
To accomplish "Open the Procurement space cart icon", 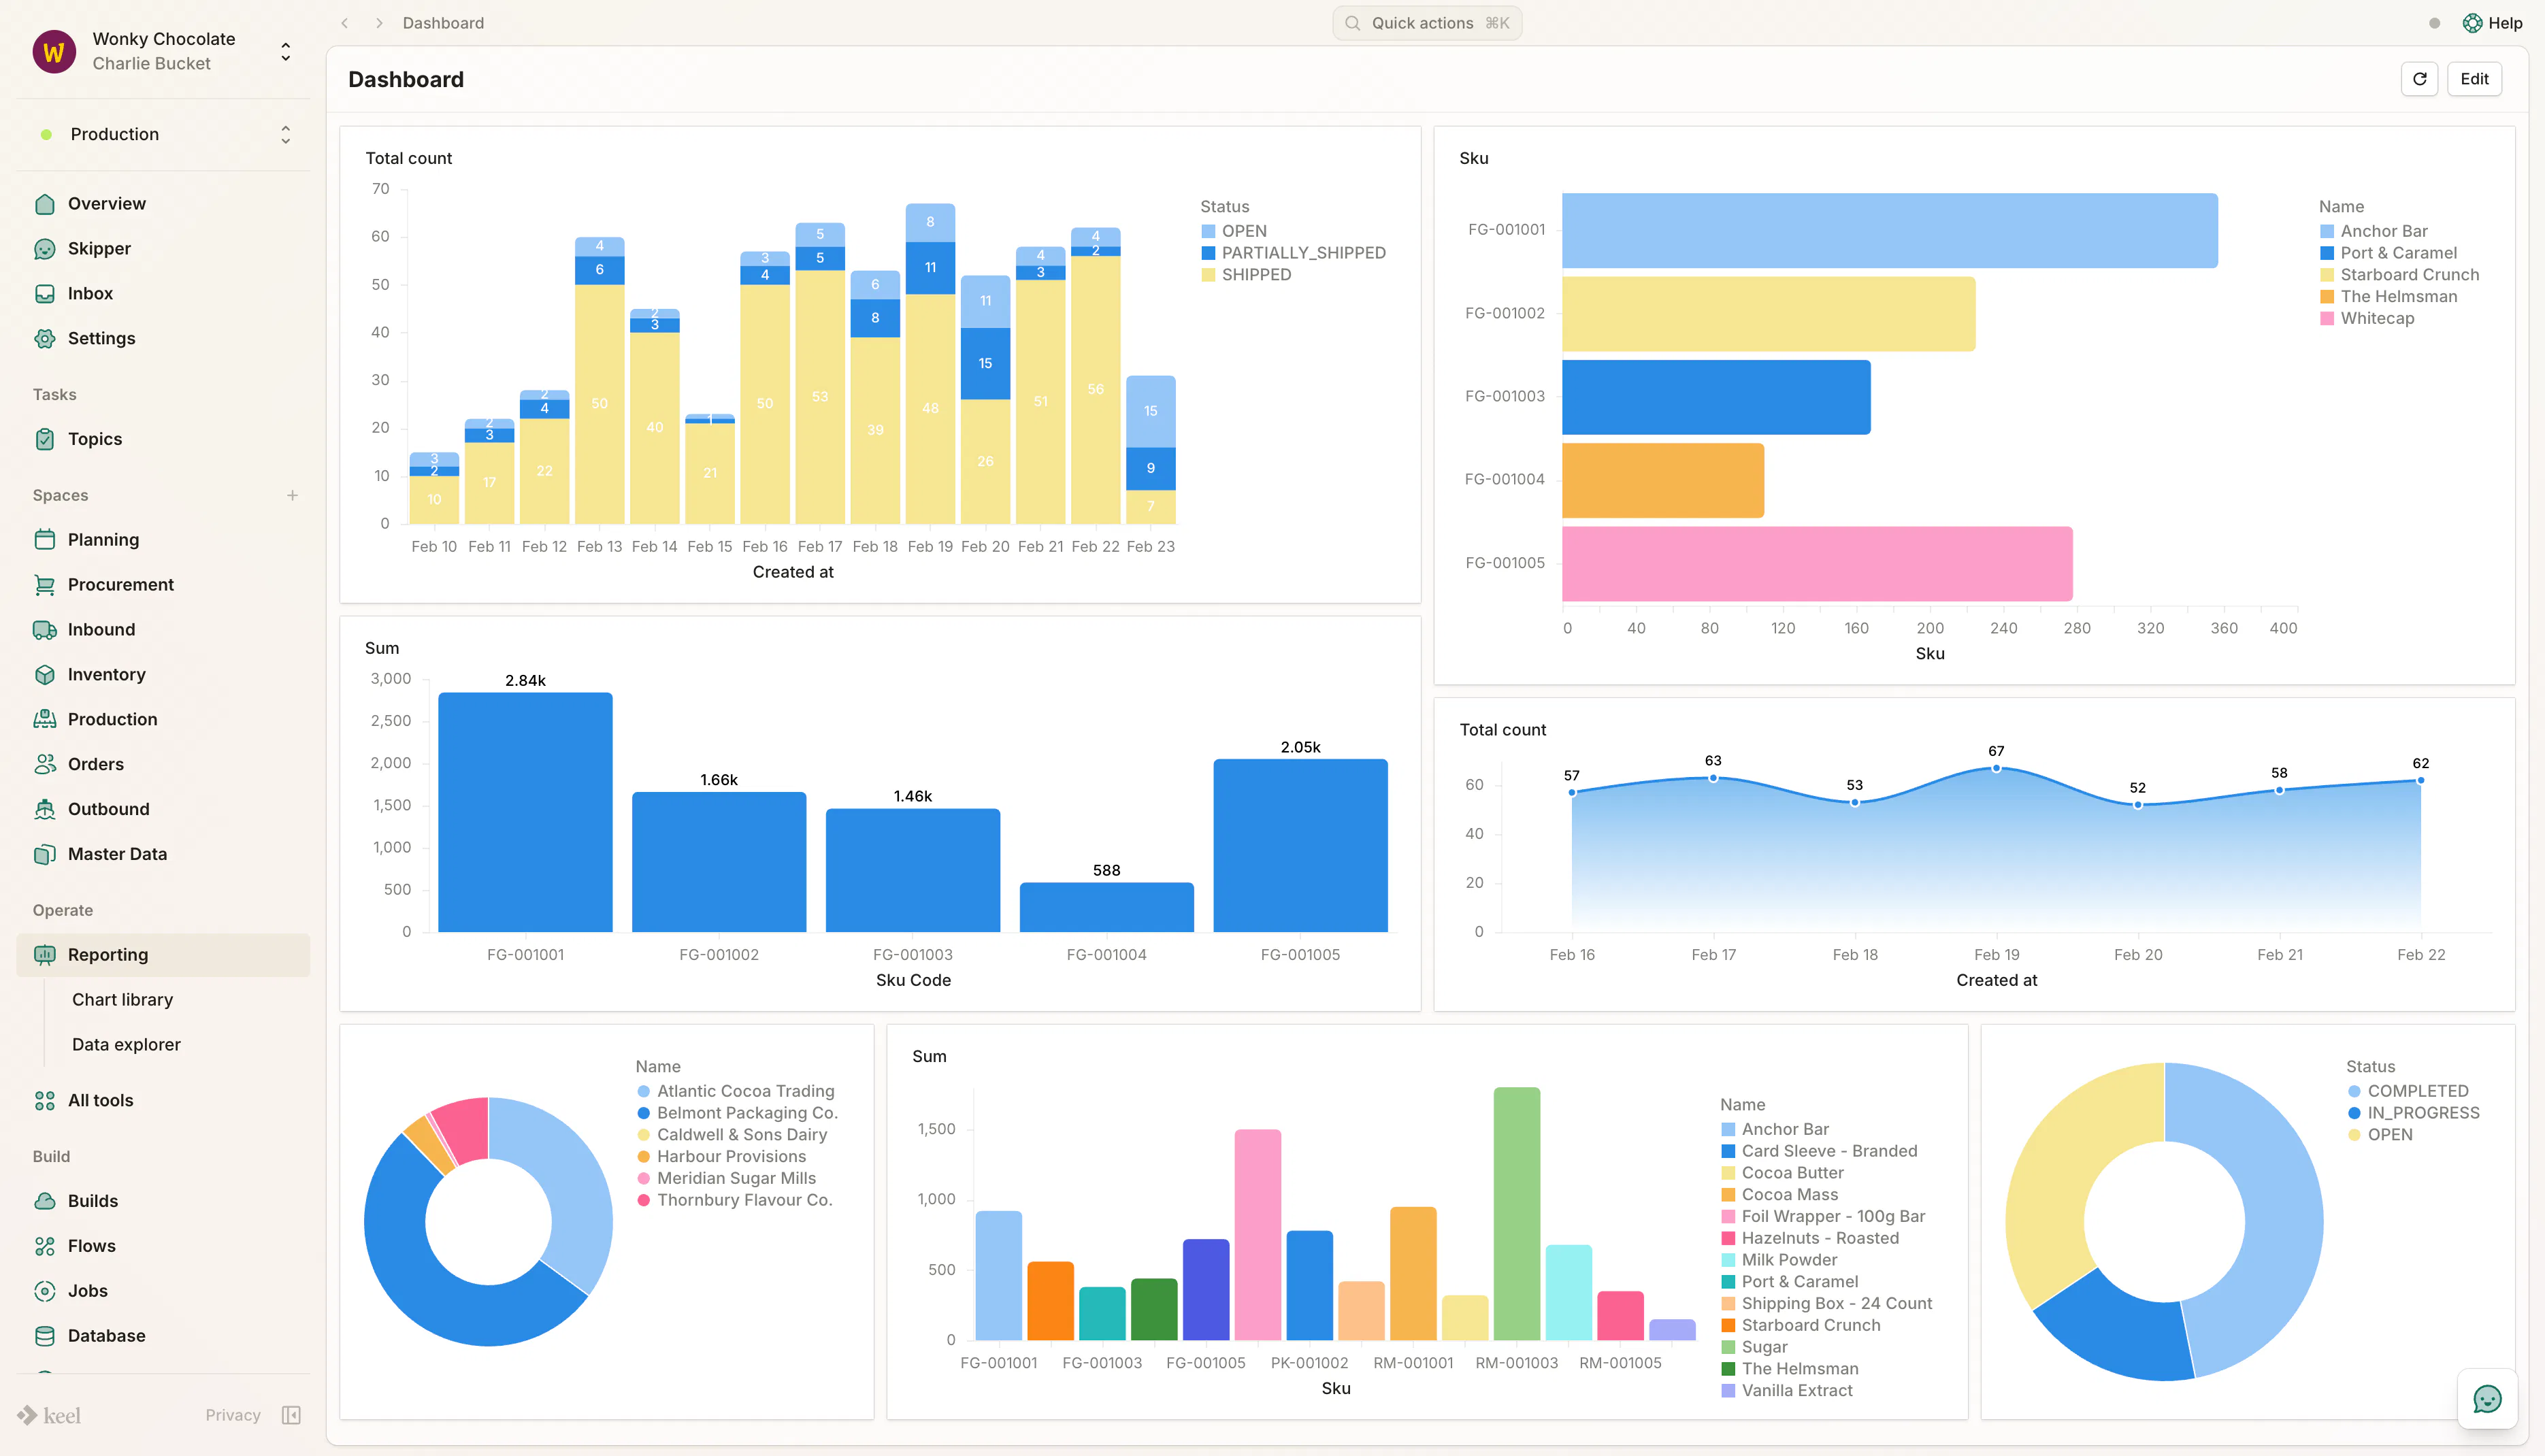I will [44, 584].
